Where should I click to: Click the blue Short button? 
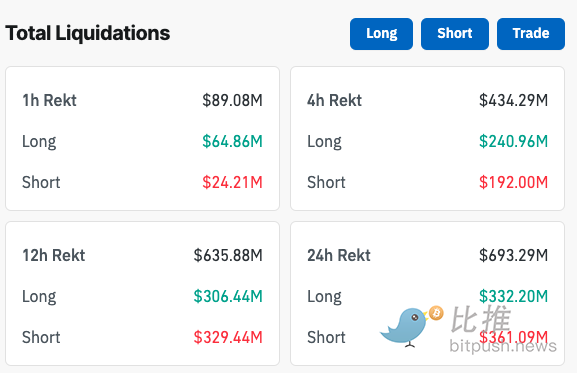click(455, 34)
